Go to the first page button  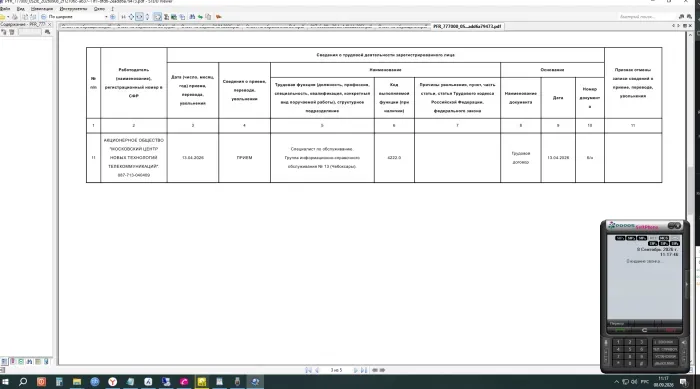(x=308, y=370)
